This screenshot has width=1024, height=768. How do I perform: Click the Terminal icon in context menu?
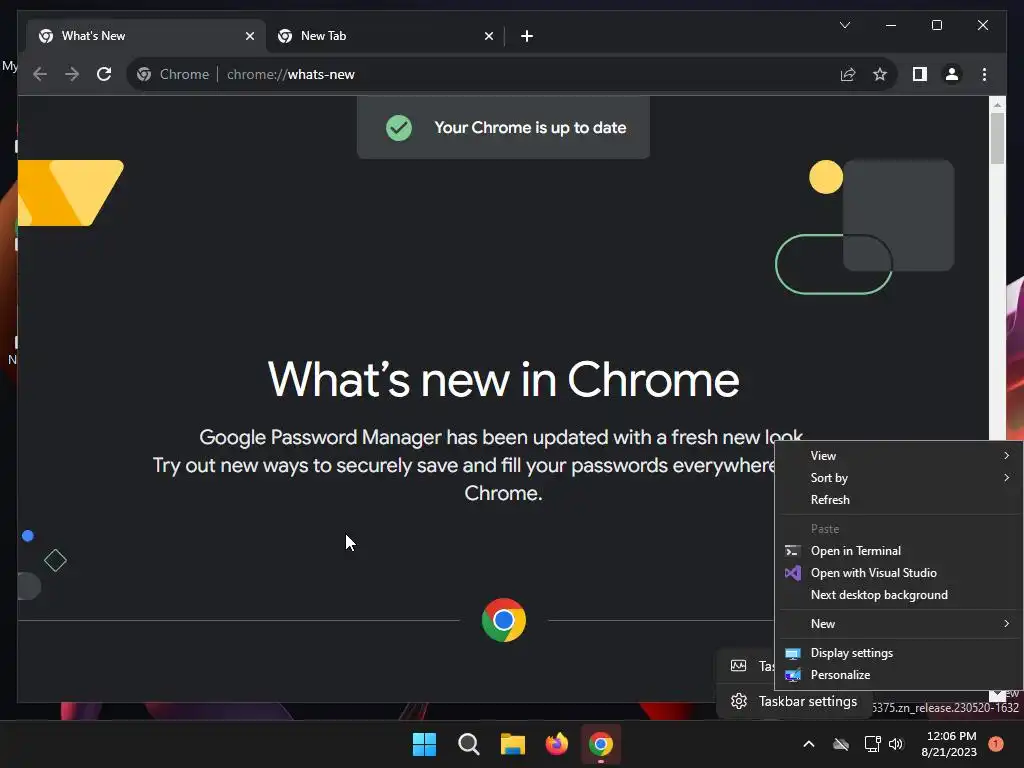pos(792,551)
